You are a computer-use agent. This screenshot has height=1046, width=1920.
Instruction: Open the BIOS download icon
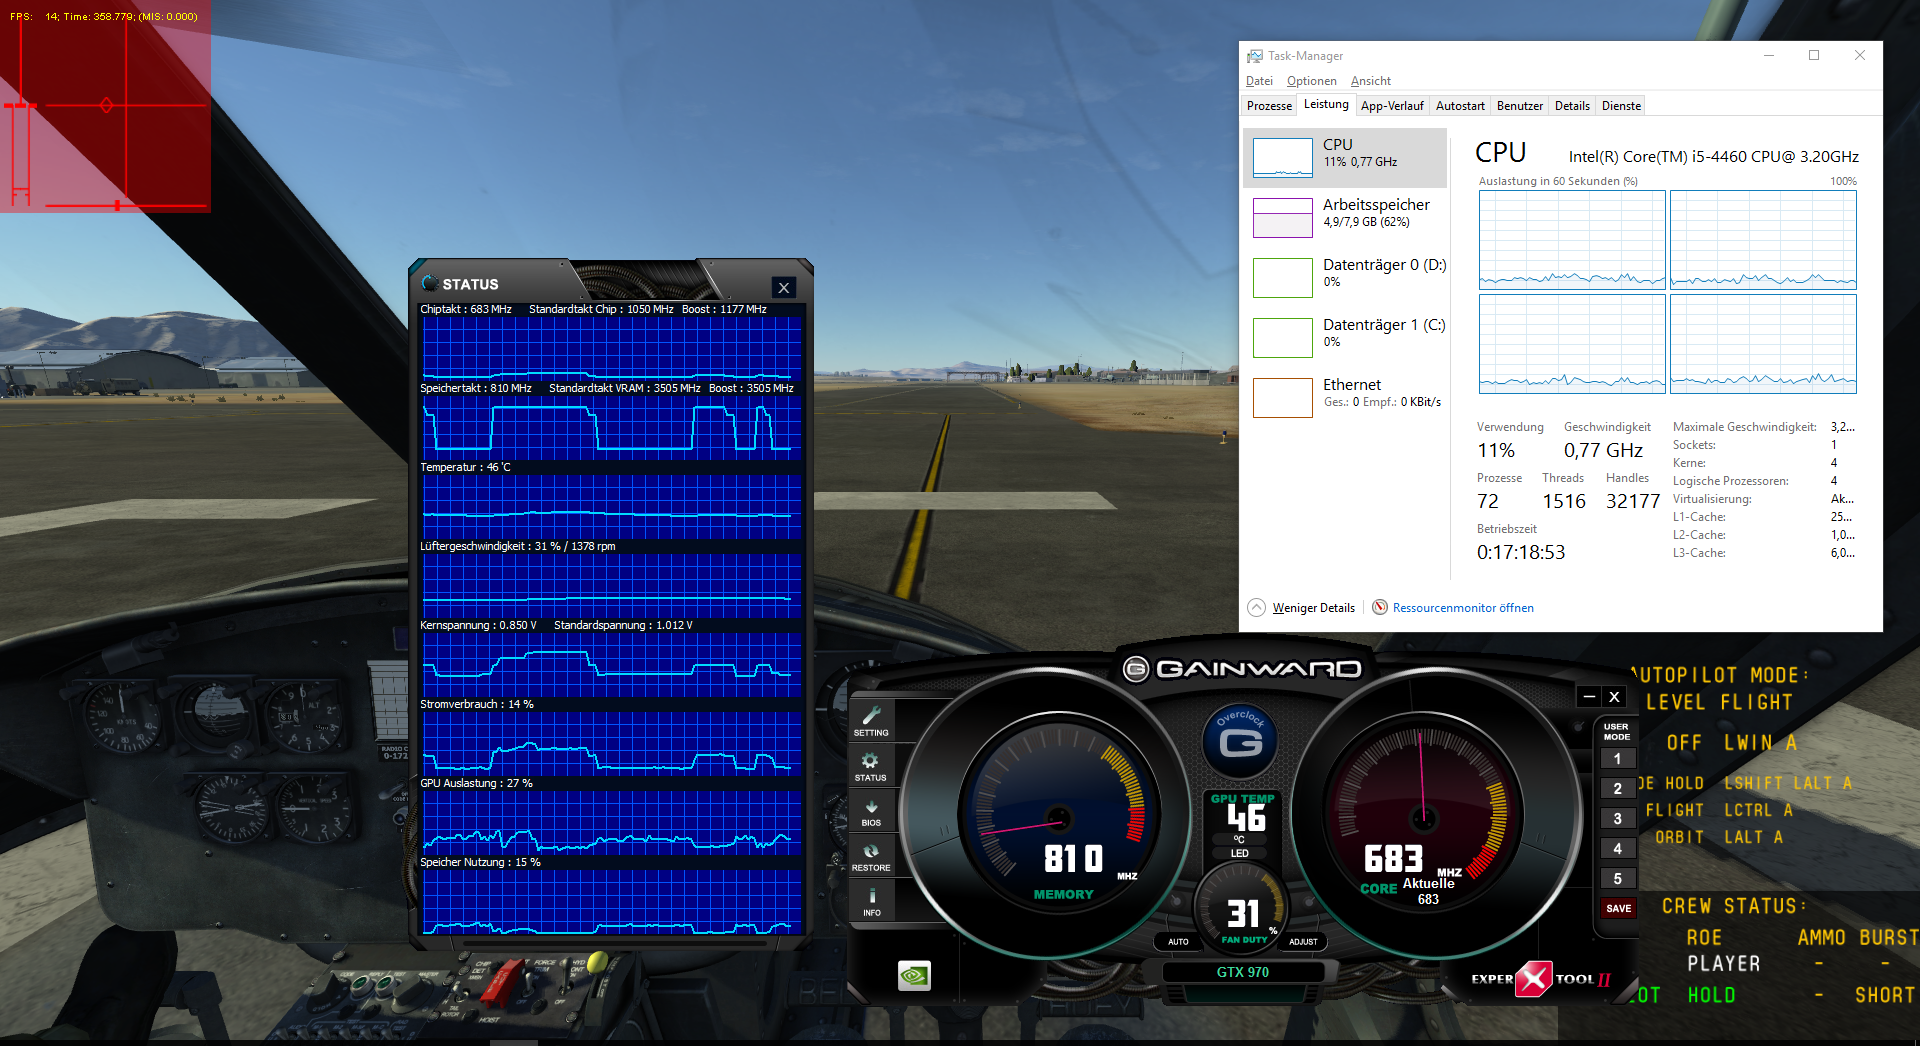click(x=871, y=812)
